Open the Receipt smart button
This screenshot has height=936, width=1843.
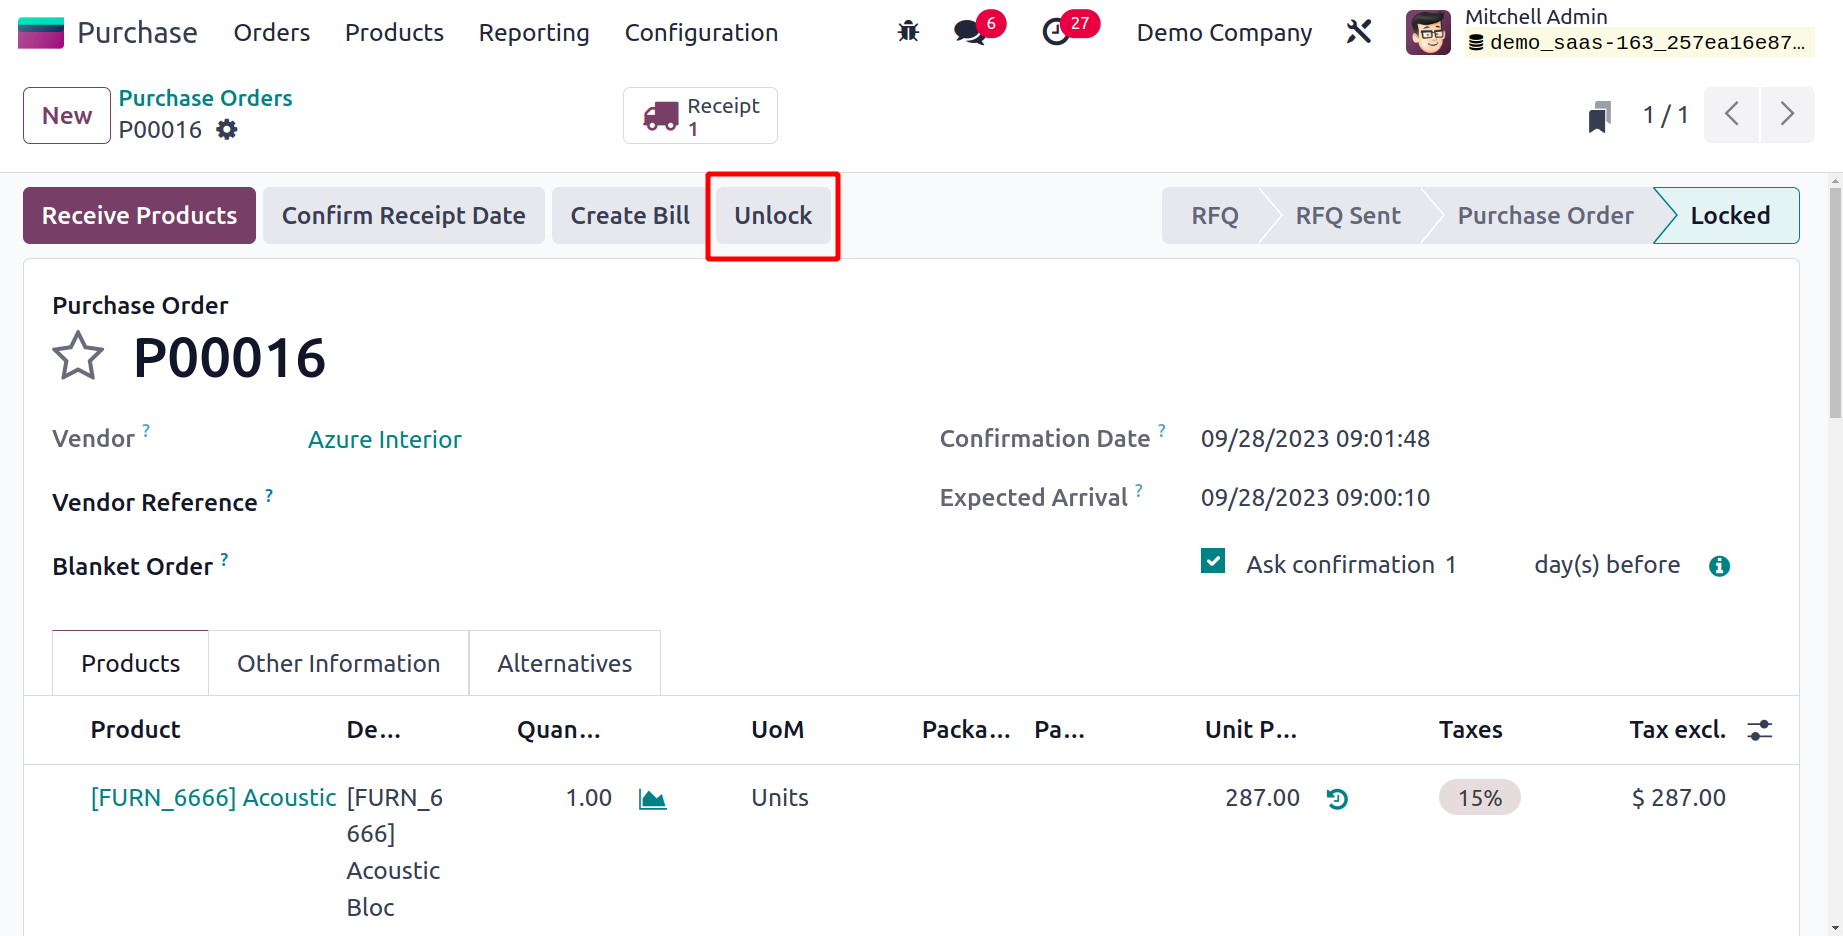[x=700, y=116]
